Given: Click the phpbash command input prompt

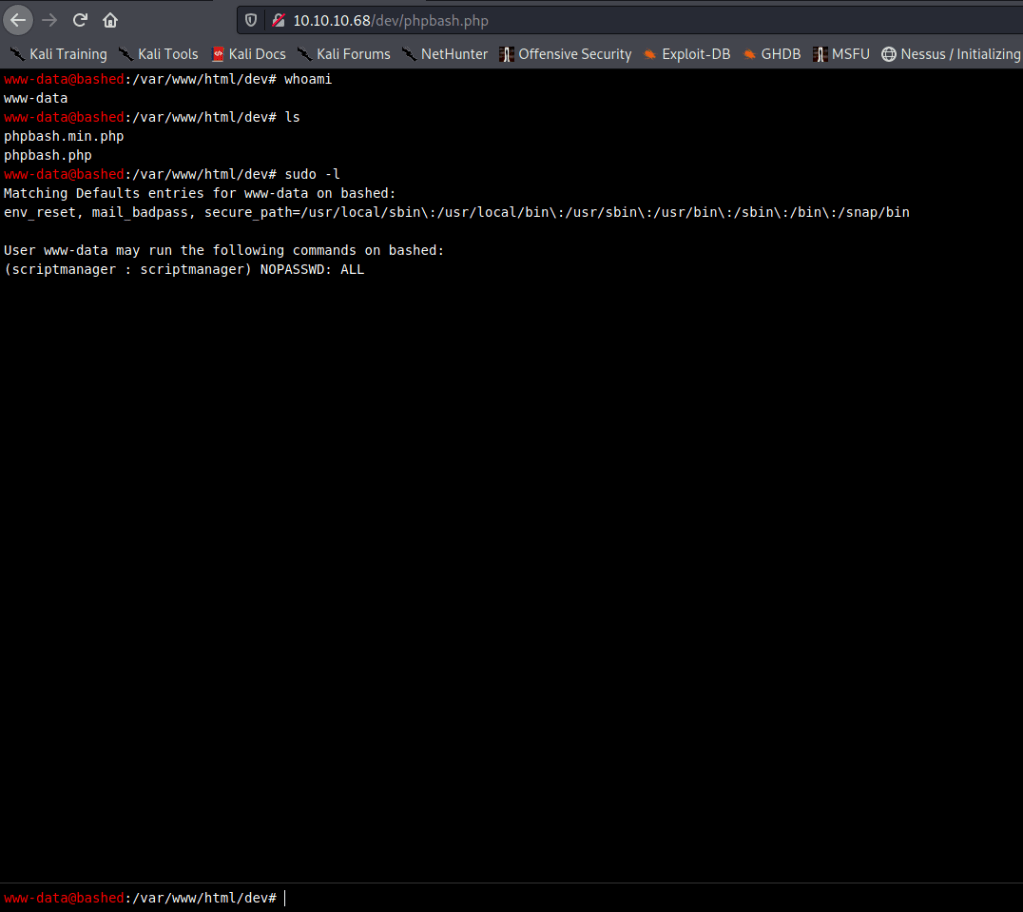Looking at the screenshot, I should [600, 898].
